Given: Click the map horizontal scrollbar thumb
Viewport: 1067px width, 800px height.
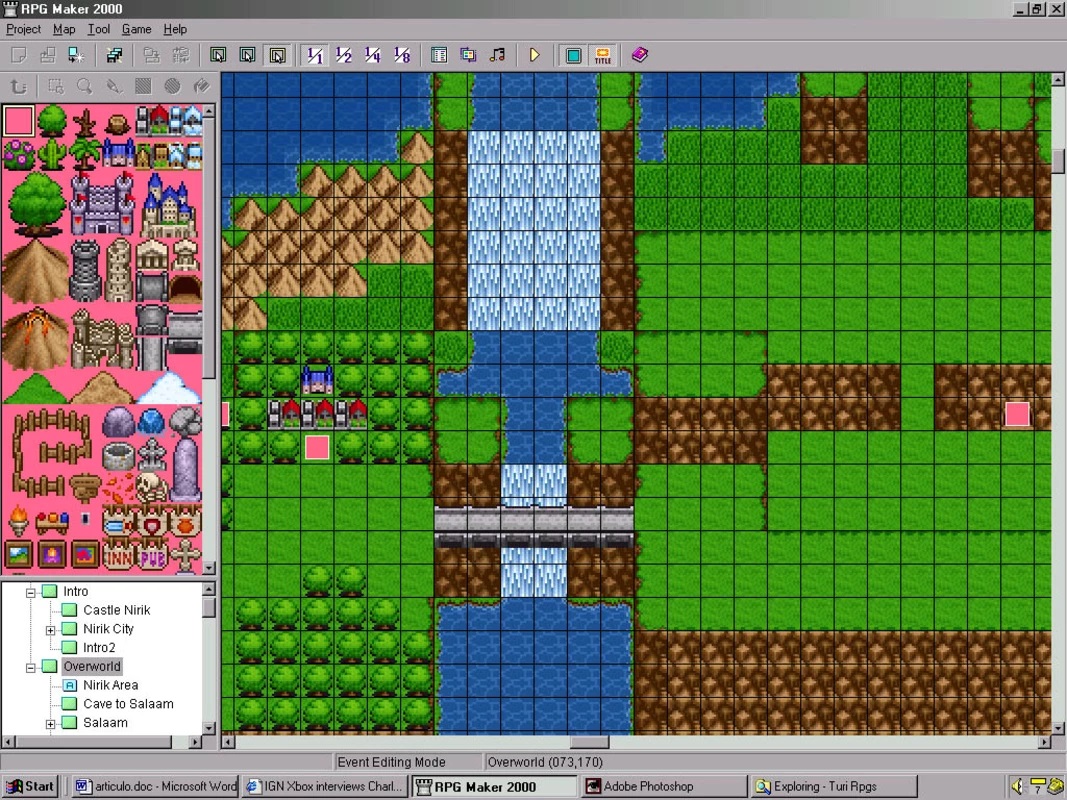Looking at the screenshot, I should tap(589, 741).
